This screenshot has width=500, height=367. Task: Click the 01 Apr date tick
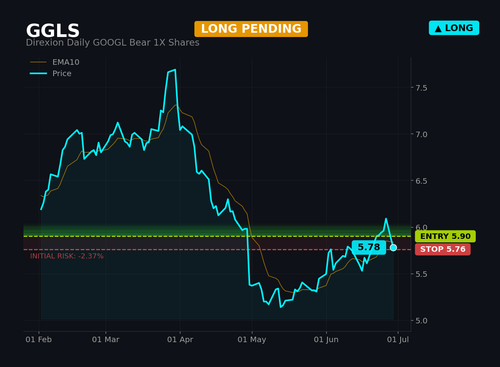click(180, 339)
